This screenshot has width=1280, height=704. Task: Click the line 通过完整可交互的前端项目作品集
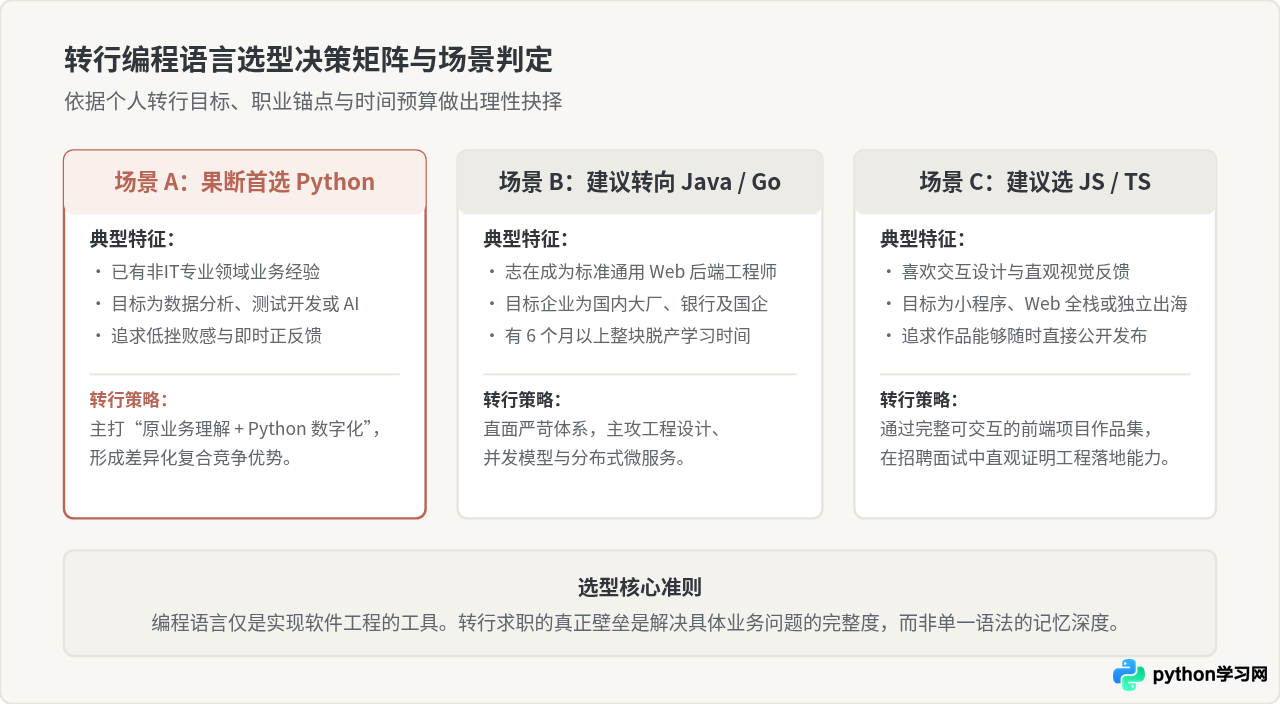pyautogui.click(x=1017, y=429)
